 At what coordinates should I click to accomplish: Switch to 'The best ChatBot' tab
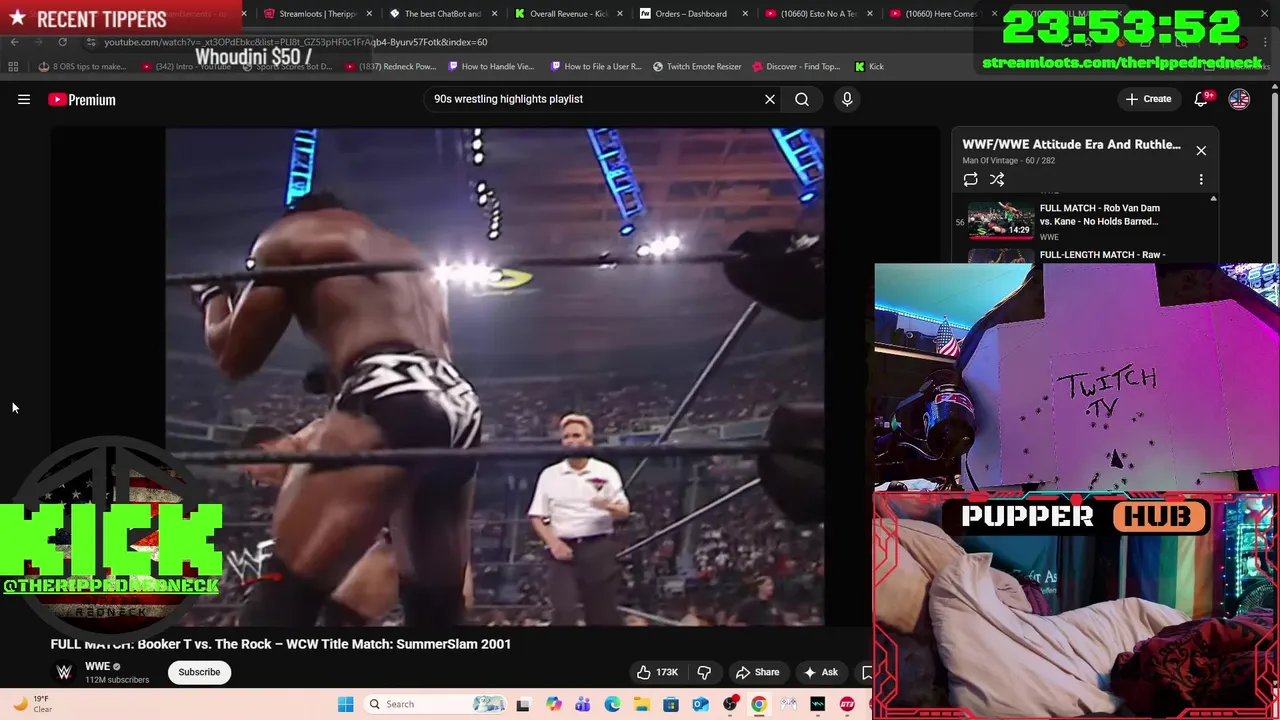[442, 14]
